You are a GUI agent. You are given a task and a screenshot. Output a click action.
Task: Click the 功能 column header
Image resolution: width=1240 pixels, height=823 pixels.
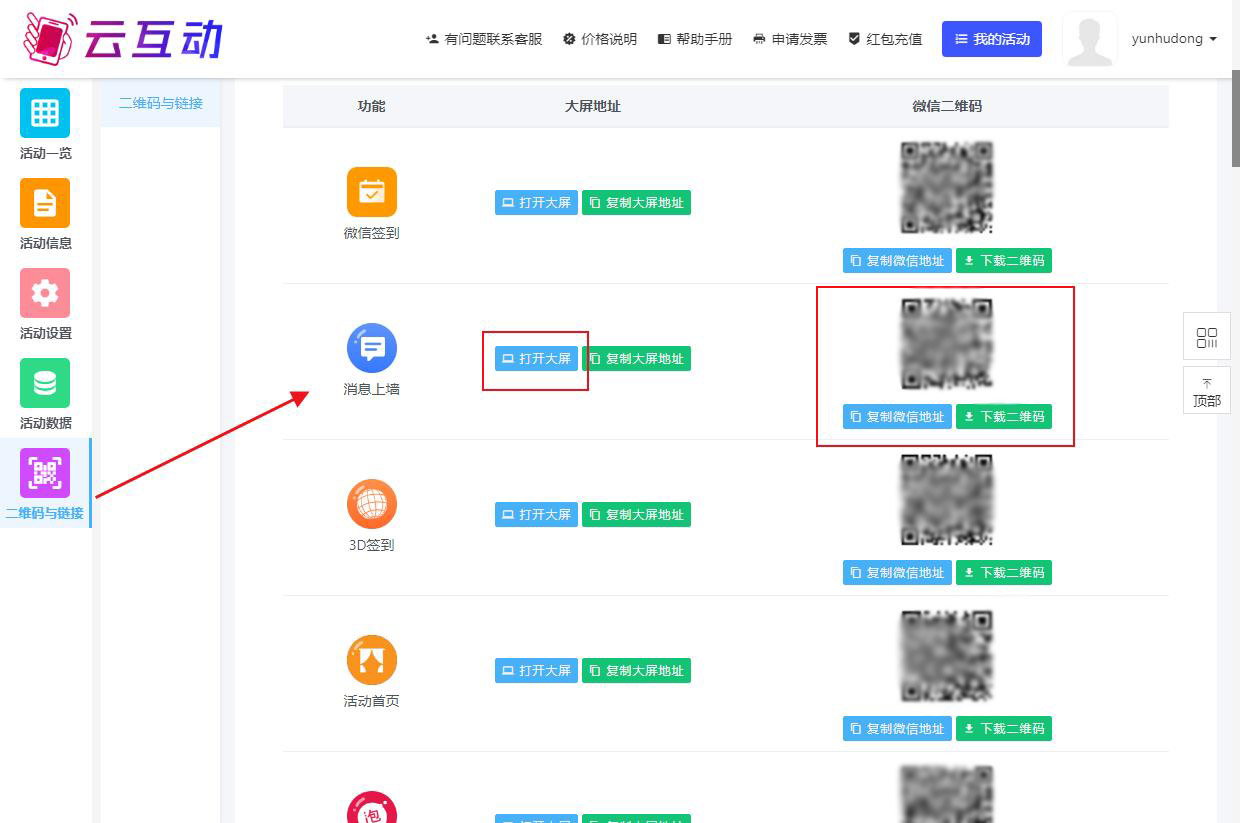click(372, 106)
